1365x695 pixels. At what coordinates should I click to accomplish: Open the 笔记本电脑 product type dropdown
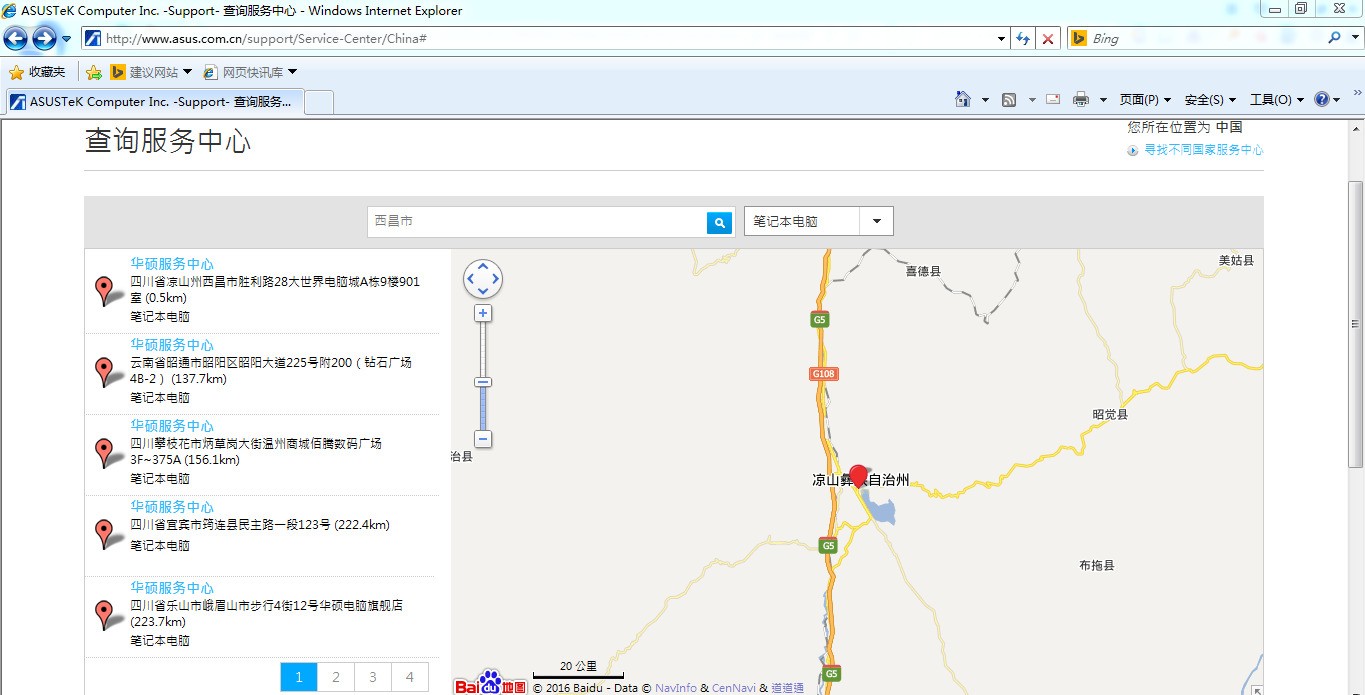tap(818, 222)
